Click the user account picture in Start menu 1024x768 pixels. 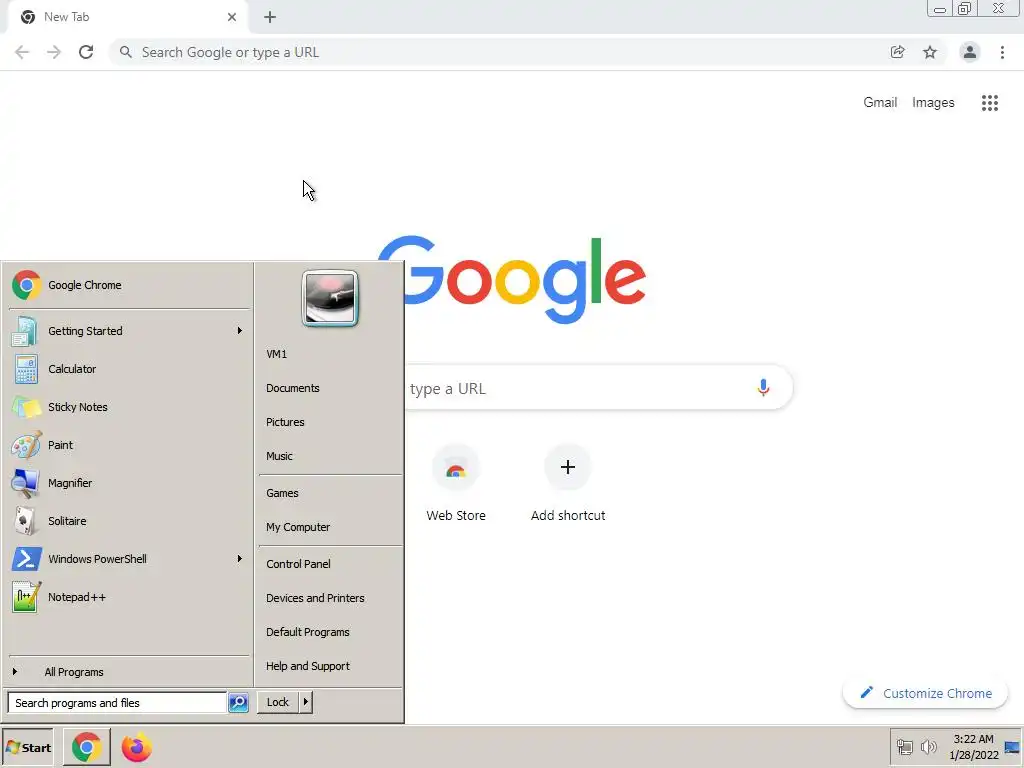point(330,298)
